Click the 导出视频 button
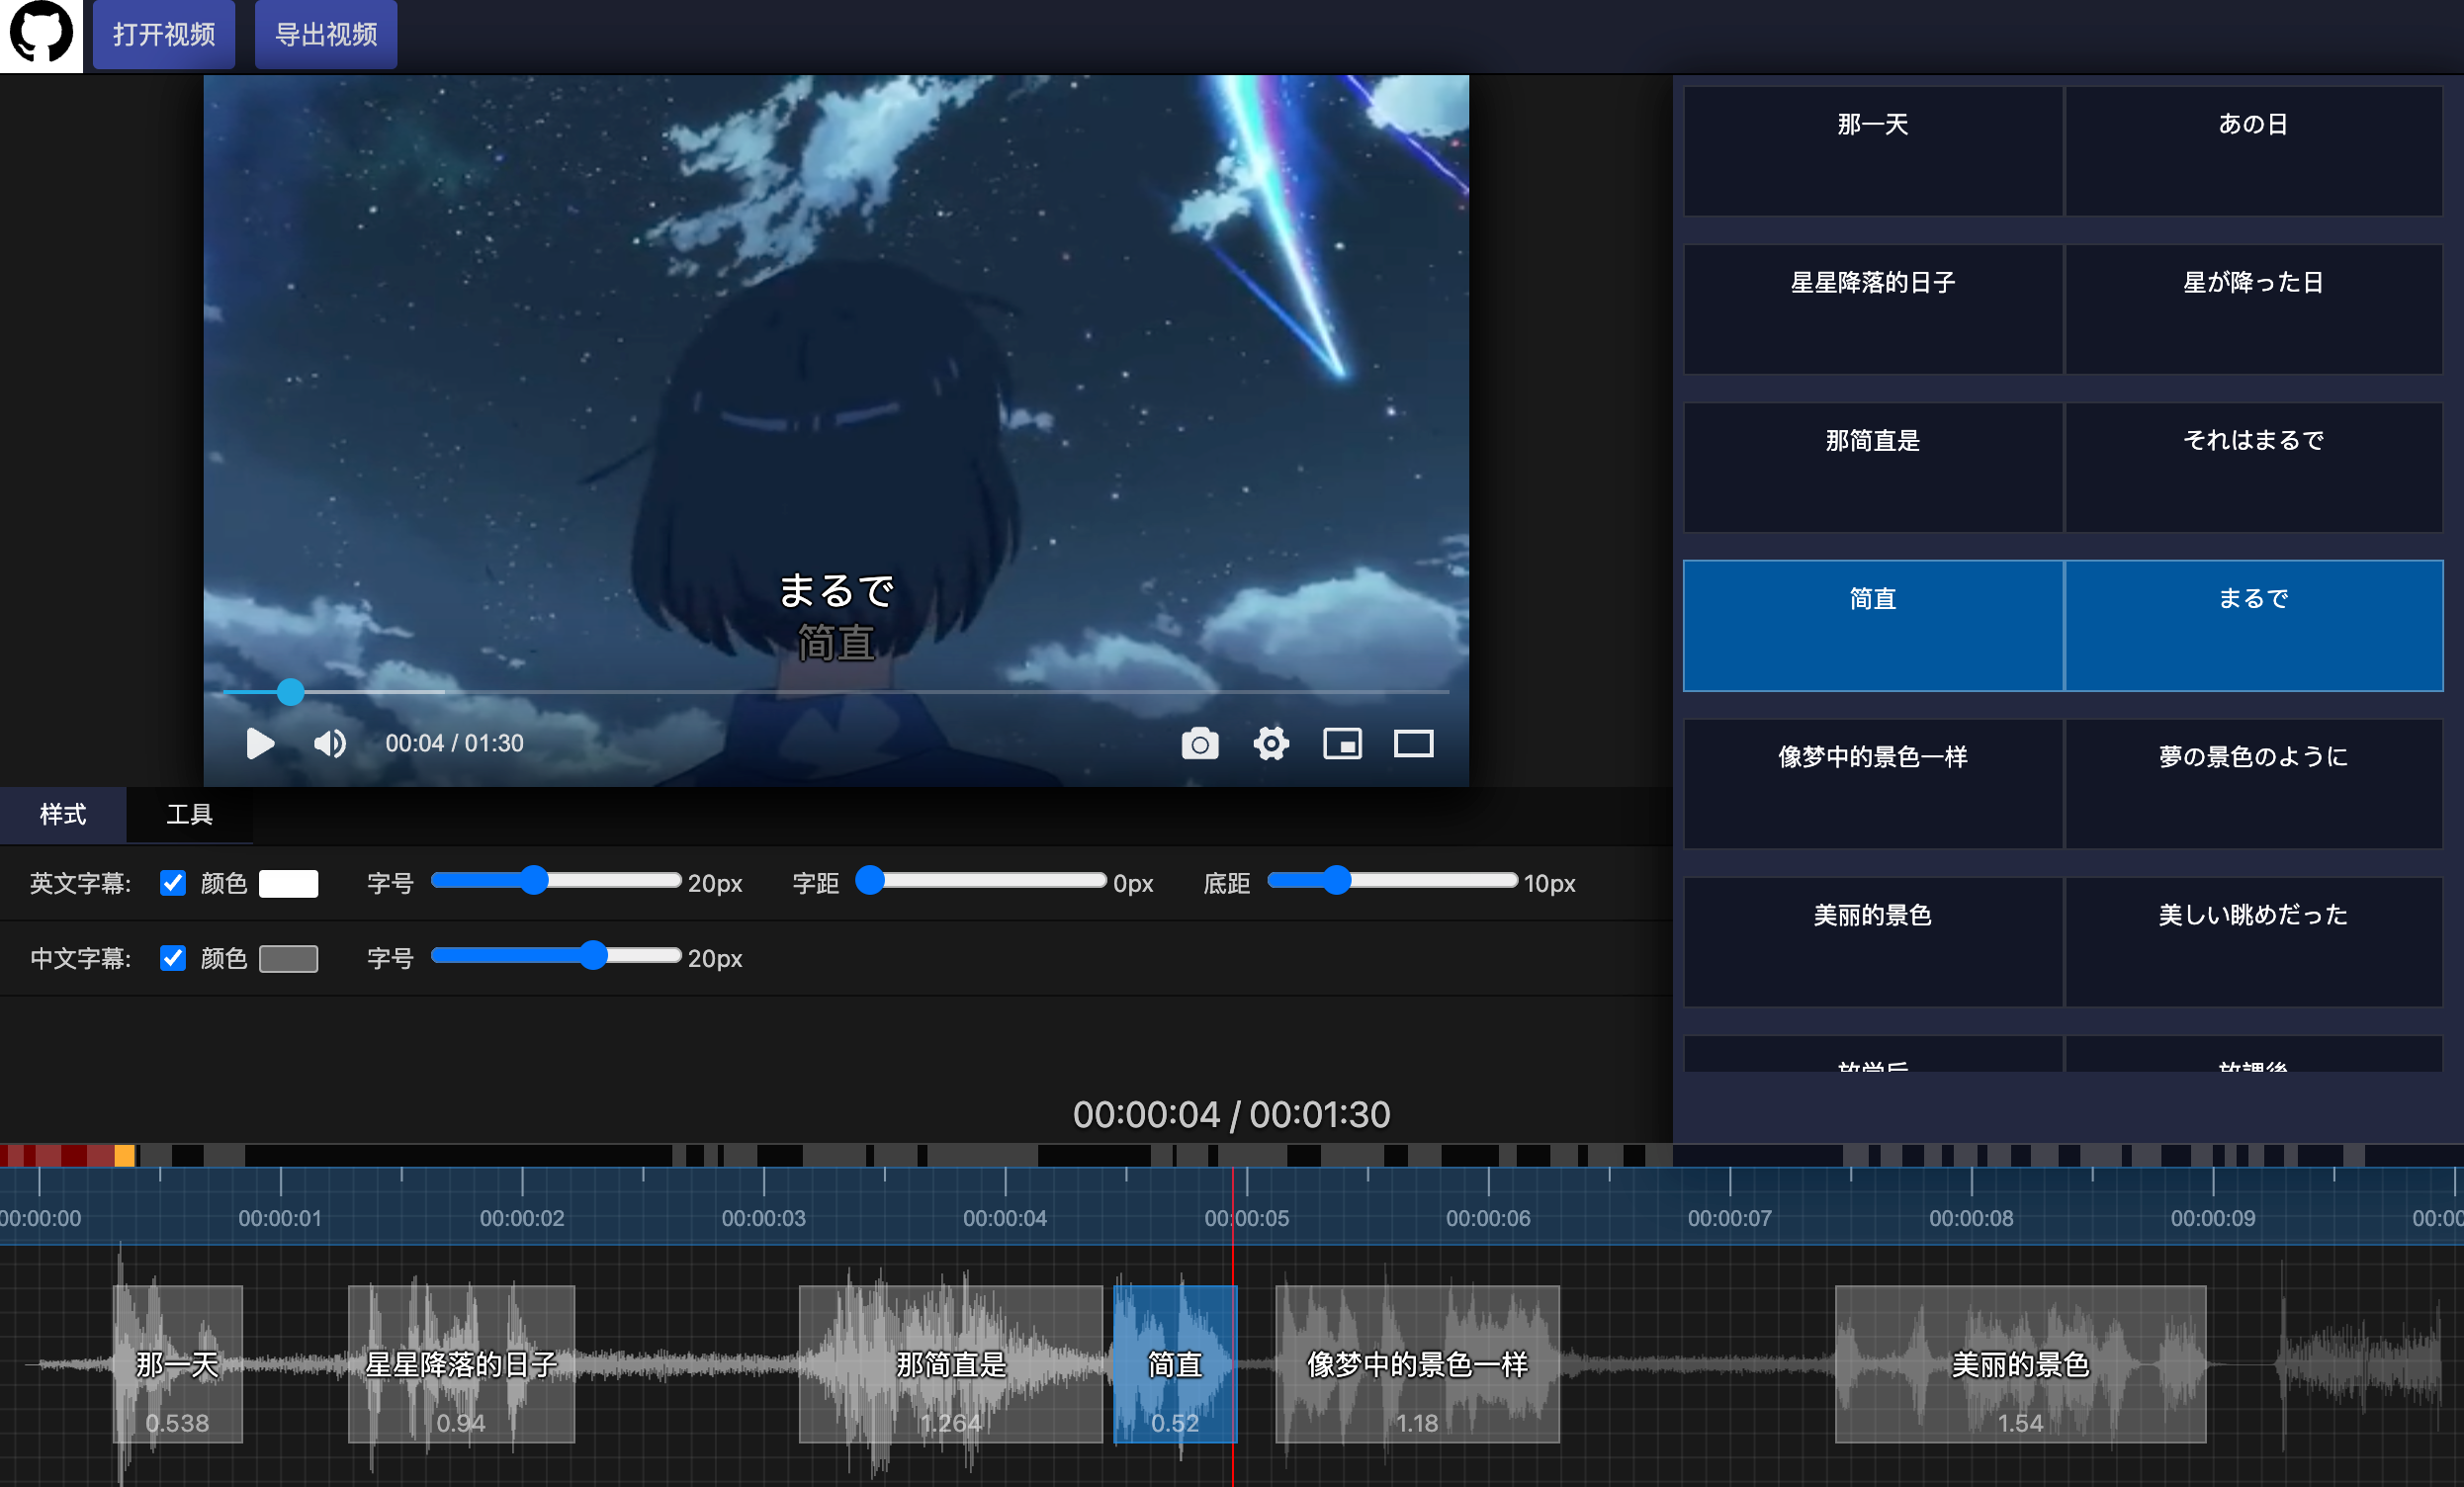 [326, 35]
